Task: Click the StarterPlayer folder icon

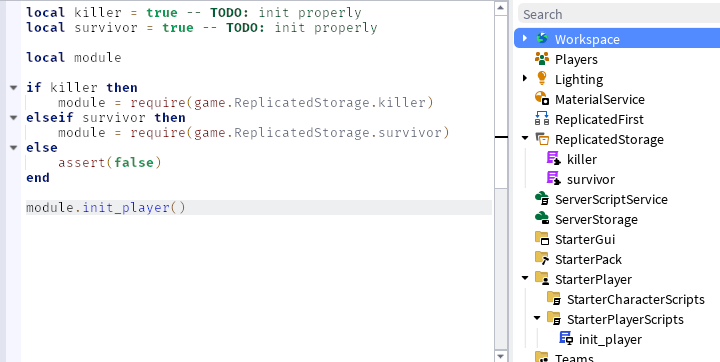Action: (x=542, y=279)
